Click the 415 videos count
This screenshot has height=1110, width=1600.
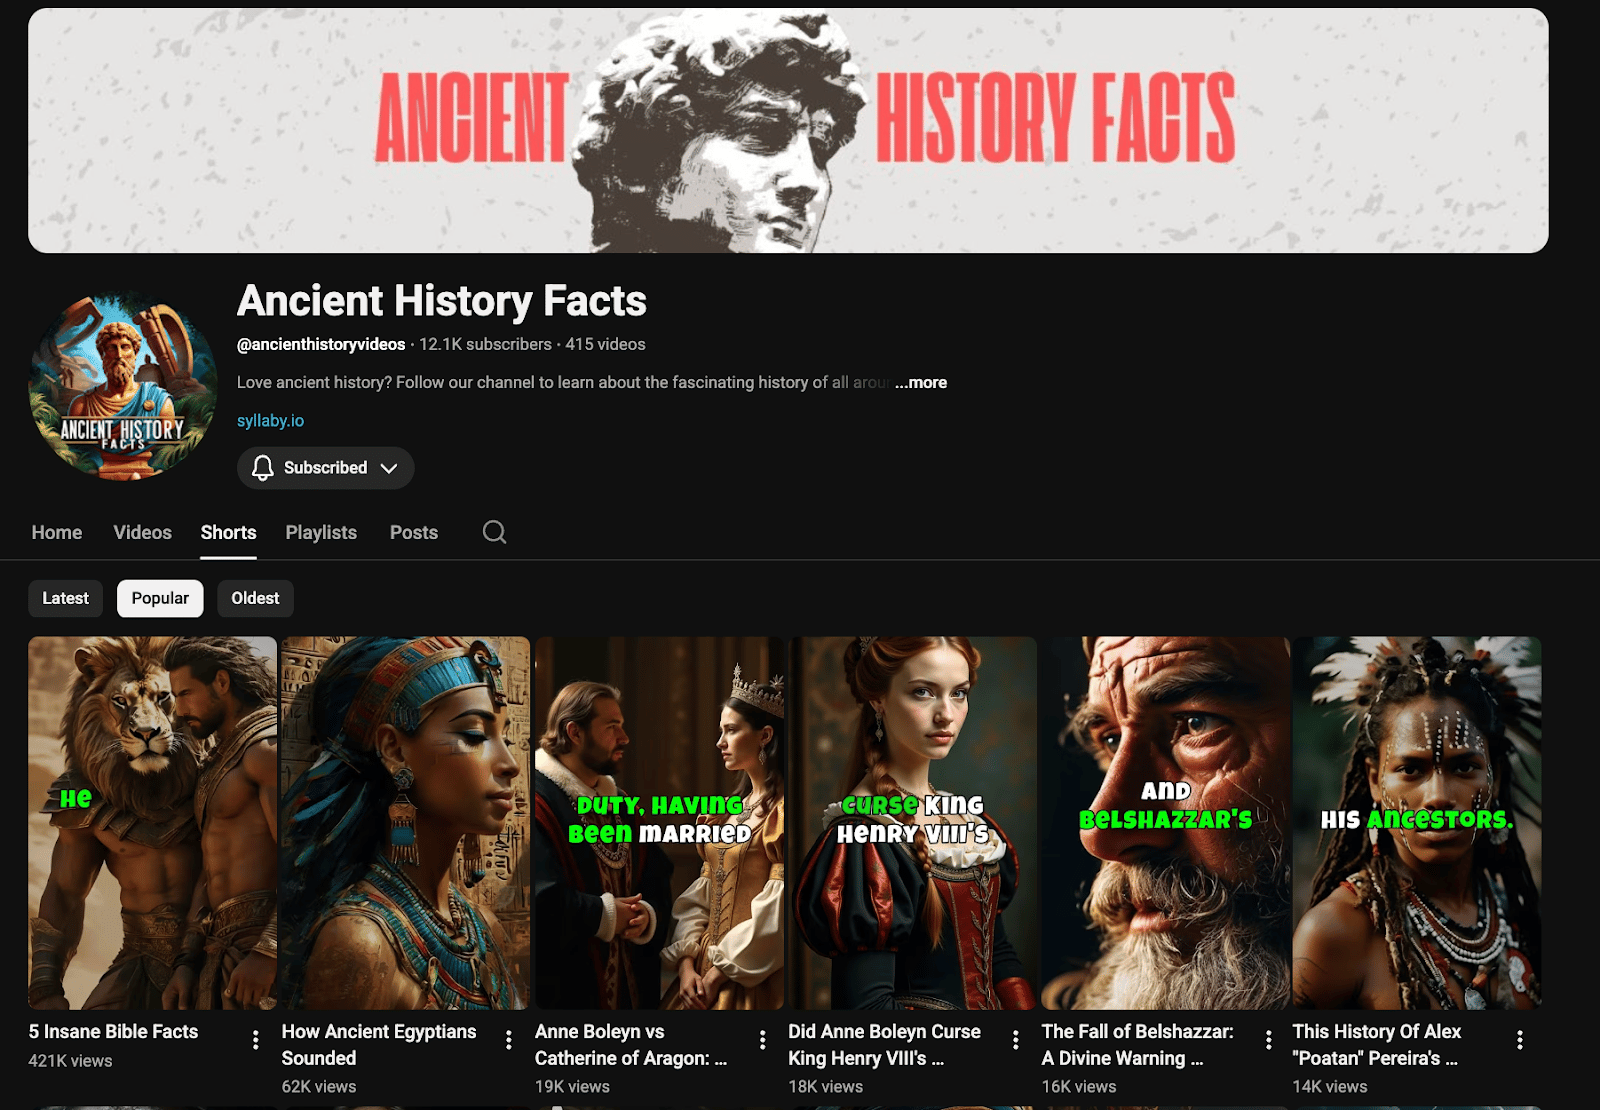605,344
